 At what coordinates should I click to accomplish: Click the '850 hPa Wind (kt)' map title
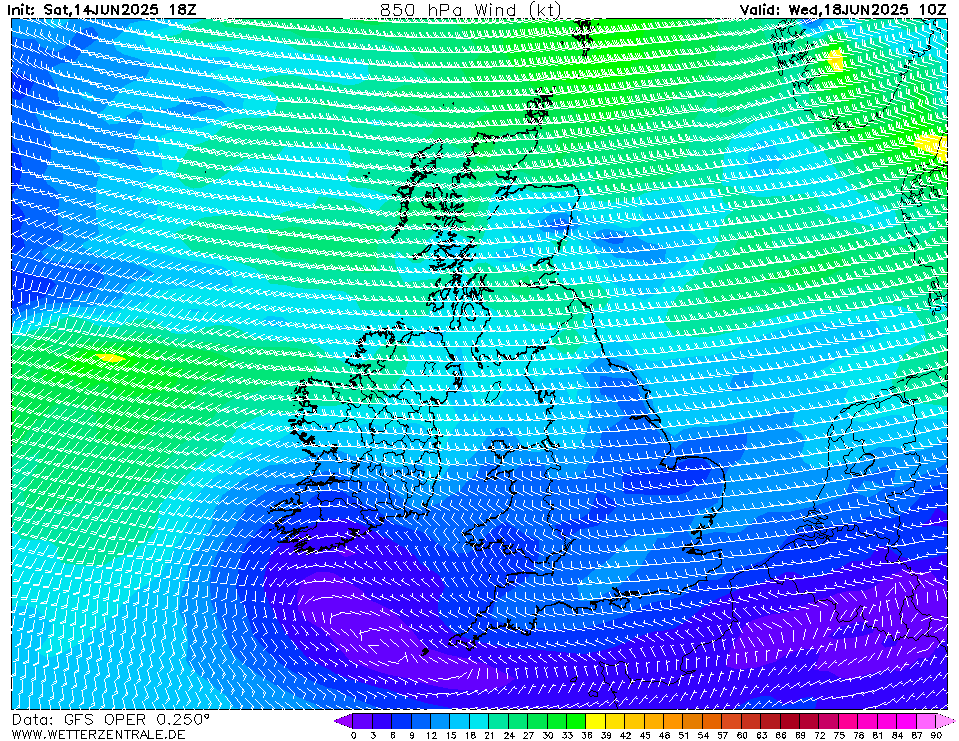click(470, 9)
